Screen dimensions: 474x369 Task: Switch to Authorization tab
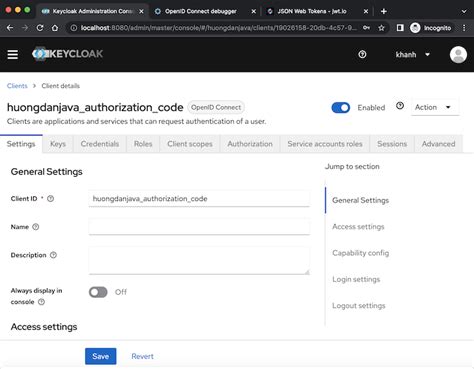[250, 144]
